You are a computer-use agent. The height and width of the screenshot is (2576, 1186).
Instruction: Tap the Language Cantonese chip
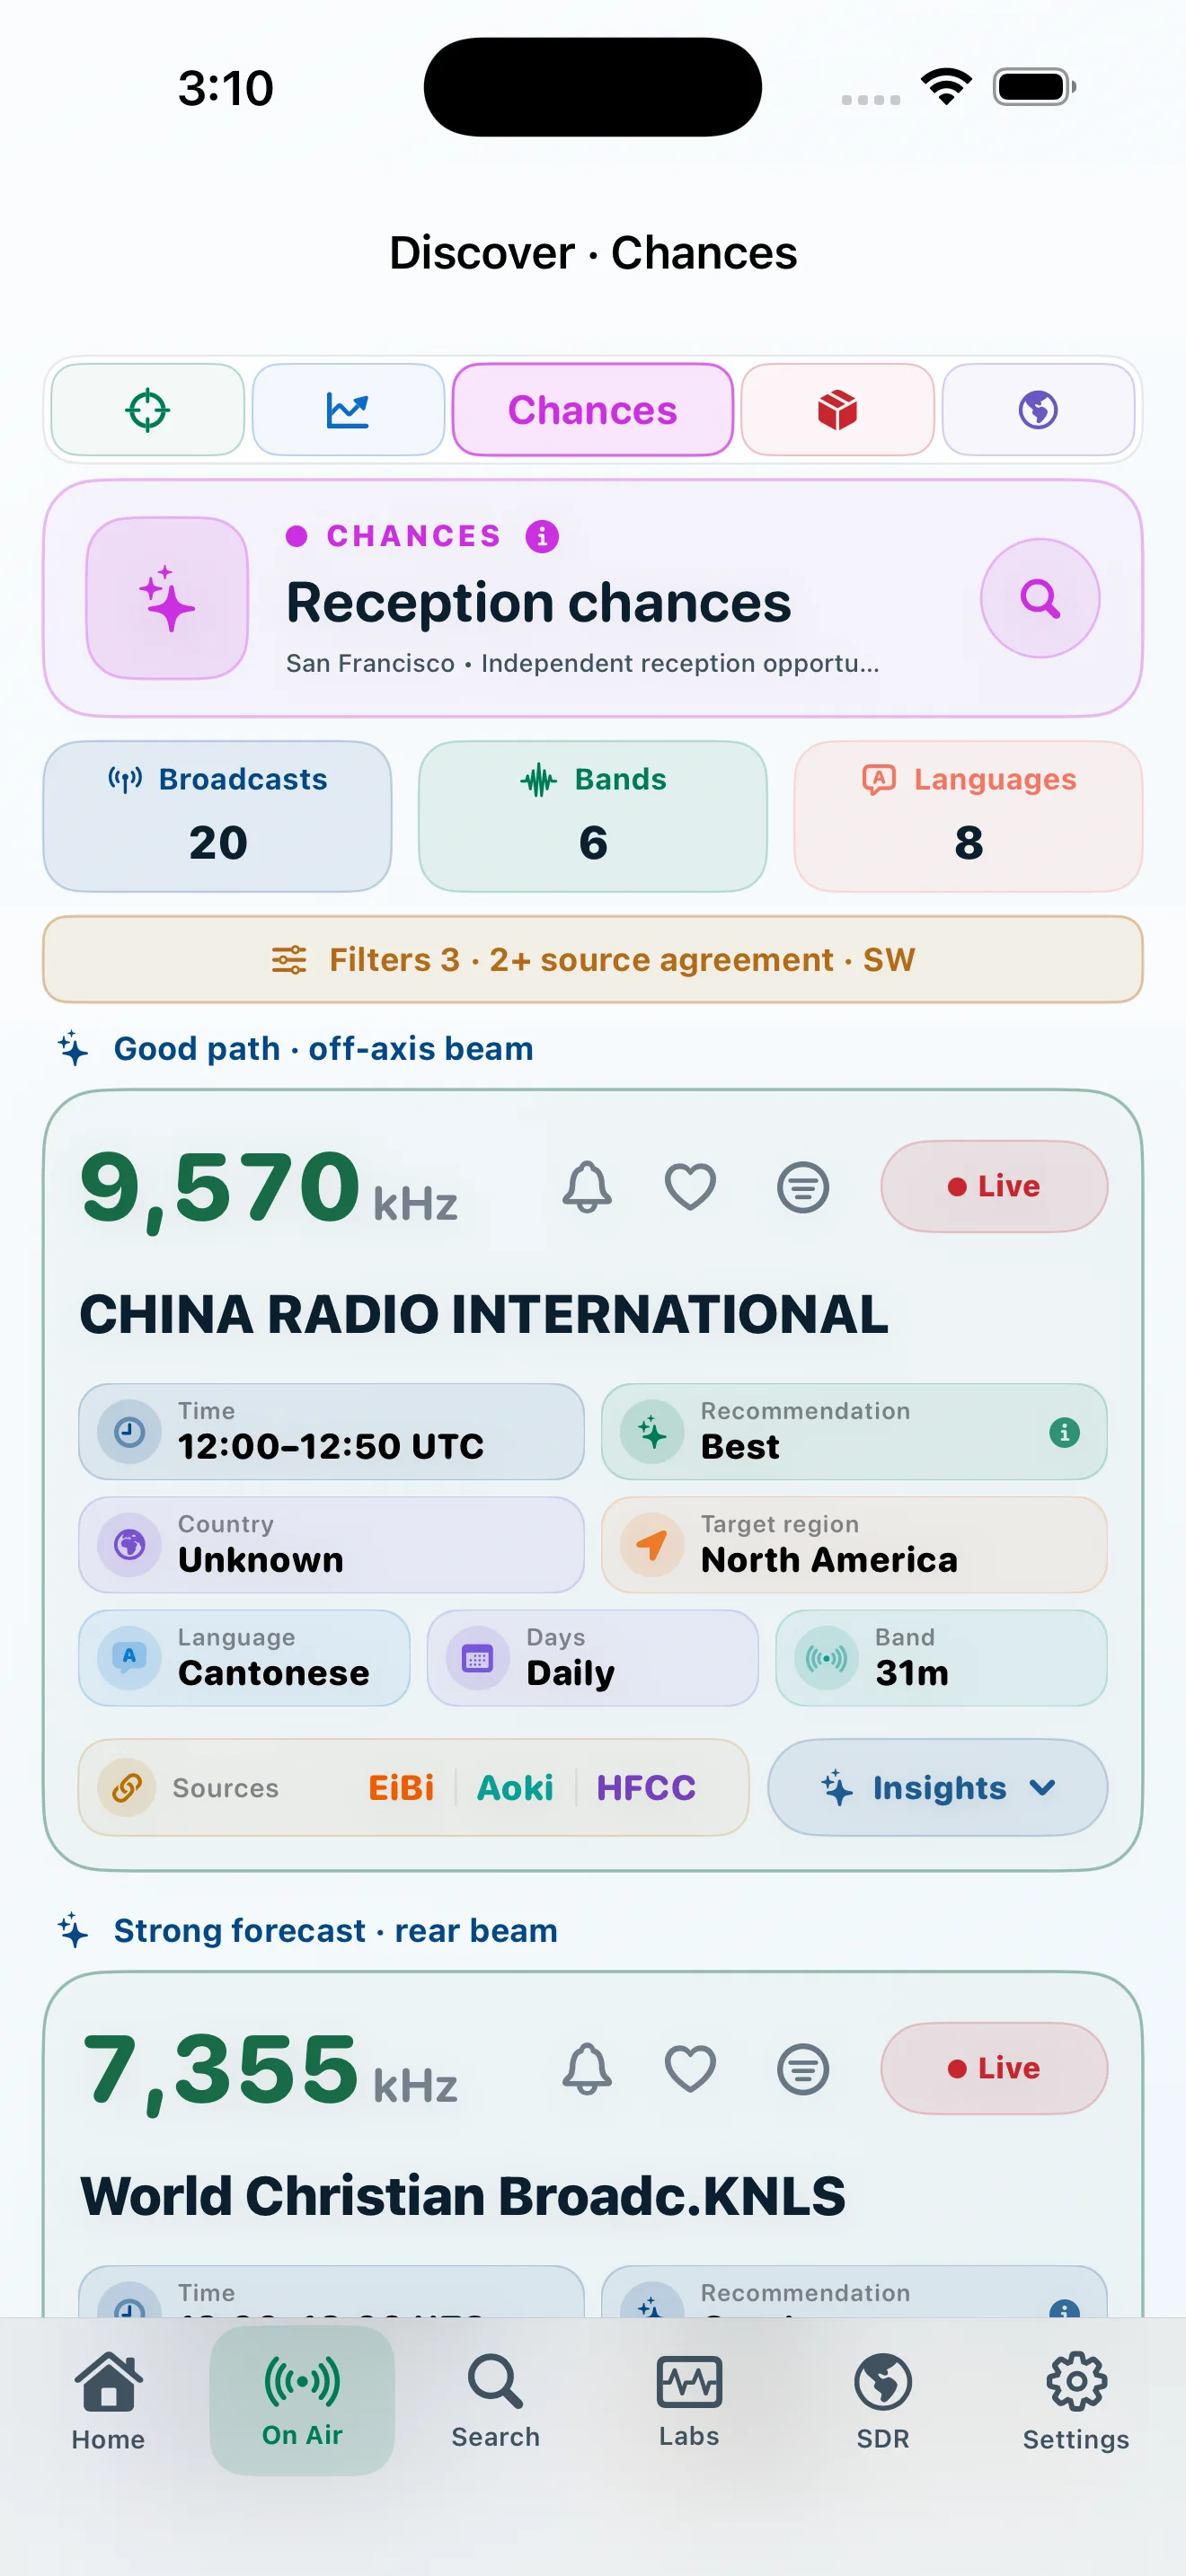coord(244,1658)
